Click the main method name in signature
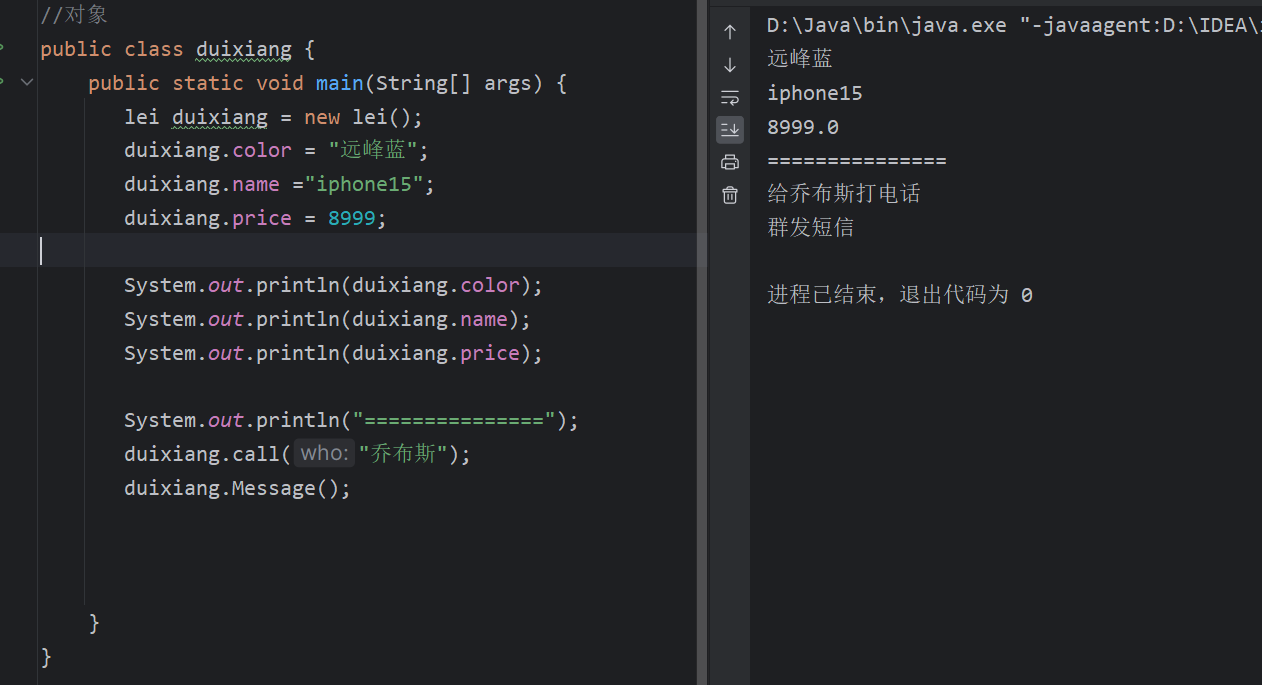Image resolution: width=1262 pixels, height=685 pixels. click(x=340, y=83)
